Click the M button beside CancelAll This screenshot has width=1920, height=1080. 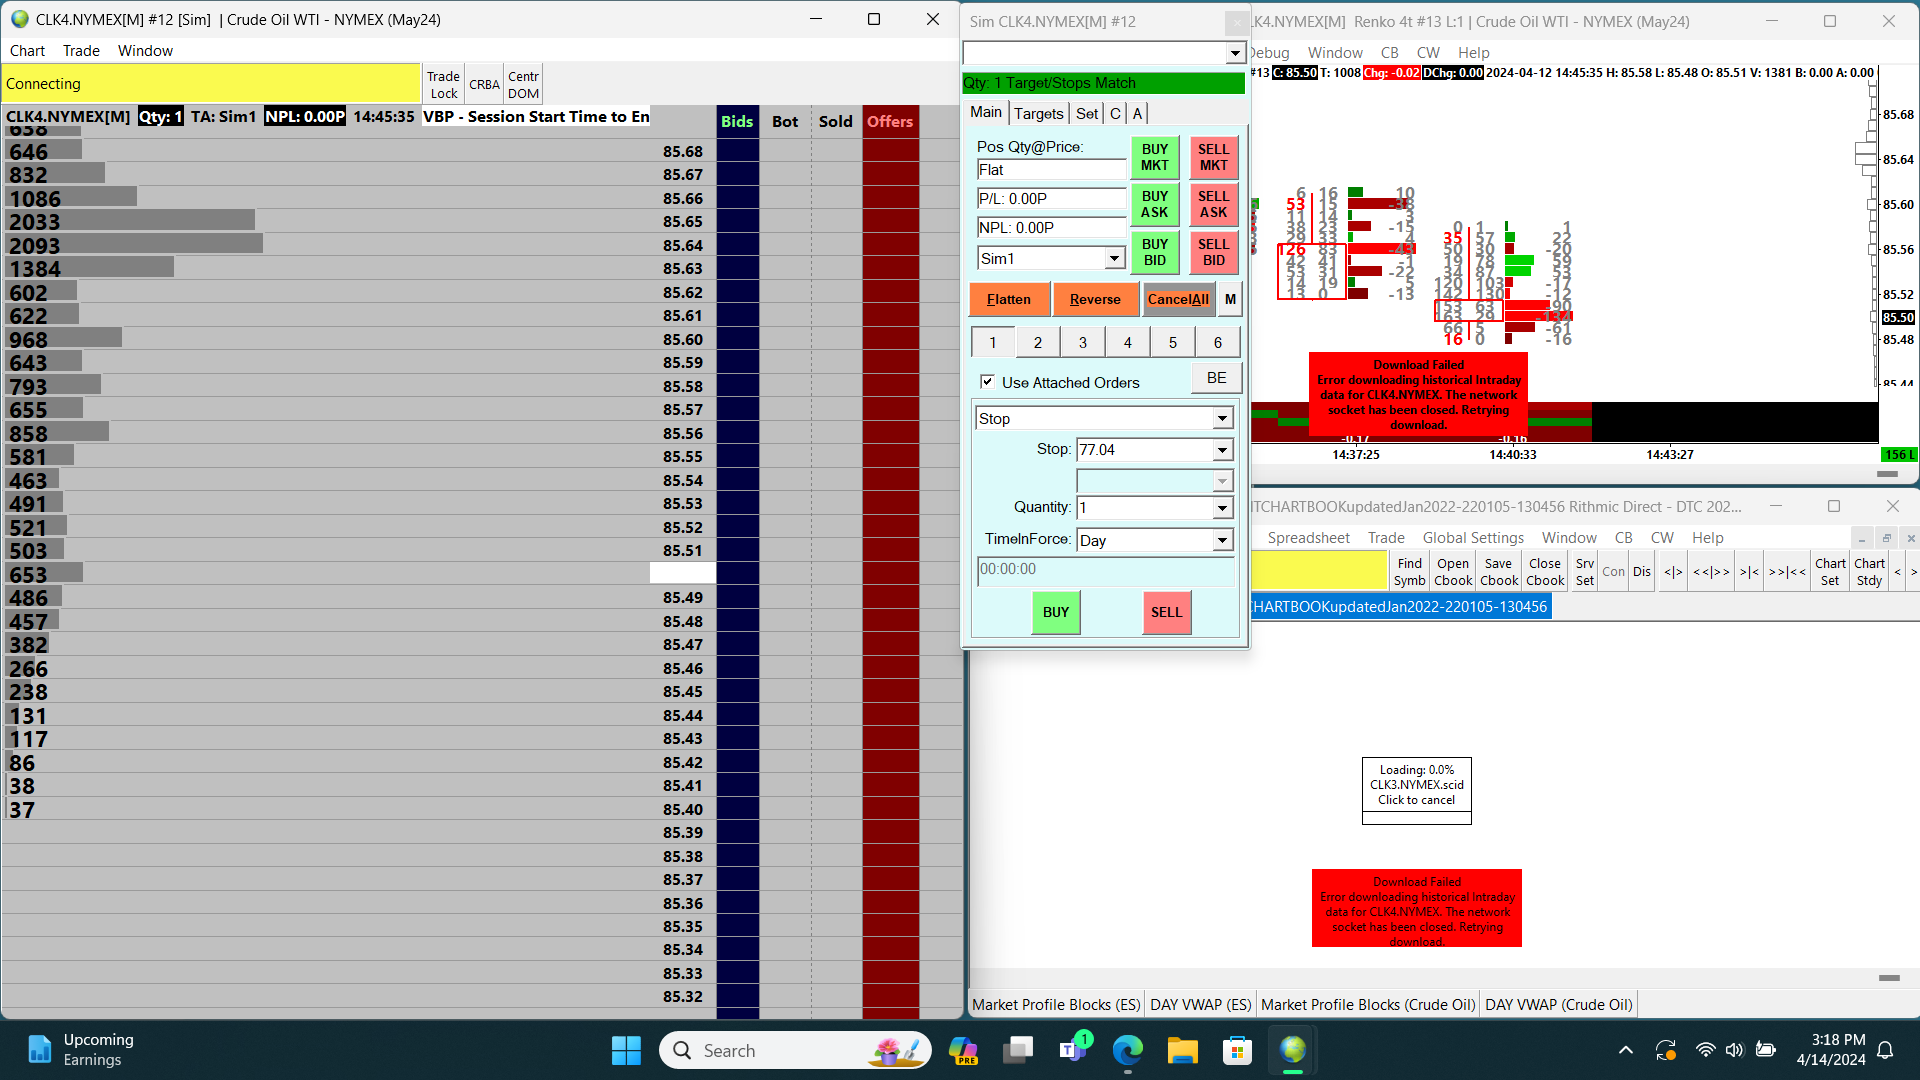pos(1230,299)
